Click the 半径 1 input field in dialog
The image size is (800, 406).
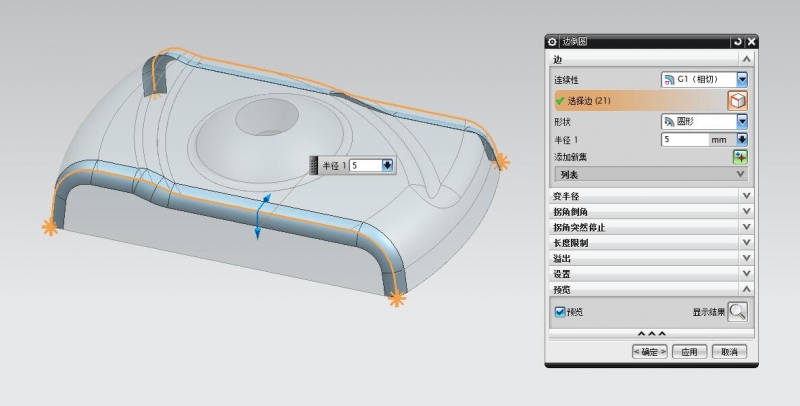point(685,140)
